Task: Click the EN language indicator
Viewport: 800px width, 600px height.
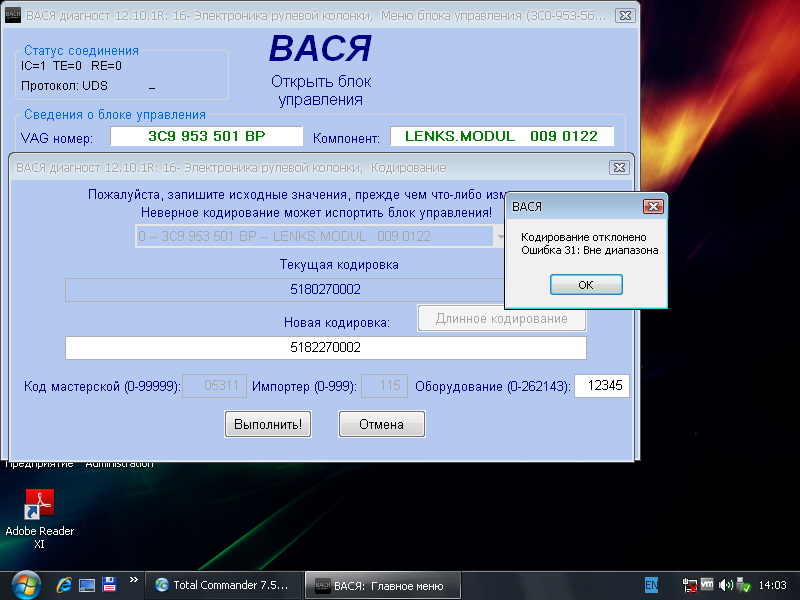Action: (651, 584)
